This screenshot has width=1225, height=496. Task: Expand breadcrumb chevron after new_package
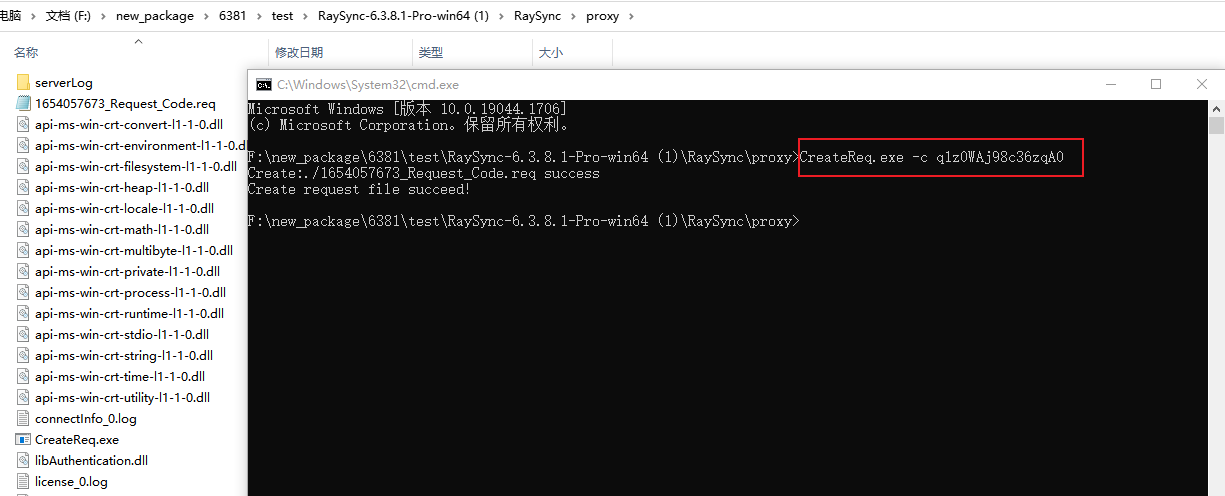pyautogui.click(x=205, y=16)
